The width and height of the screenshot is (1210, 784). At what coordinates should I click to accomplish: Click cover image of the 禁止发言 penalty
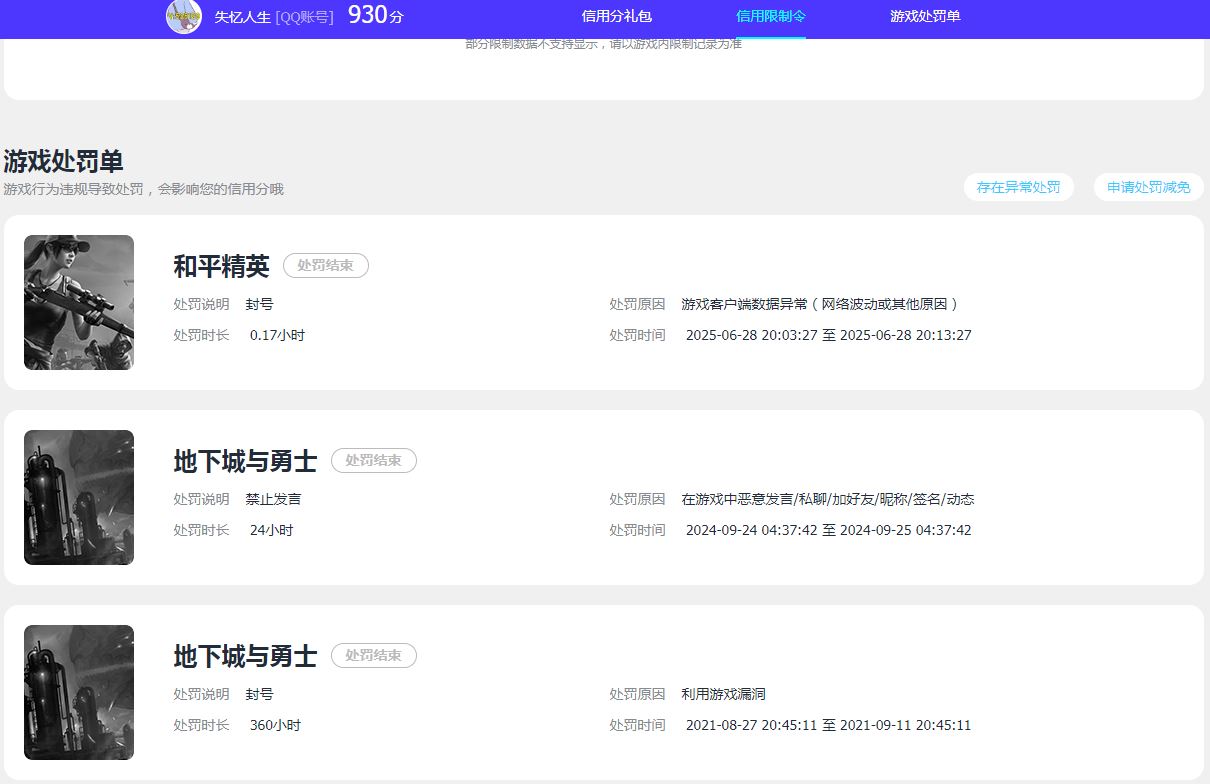(79, 497)
